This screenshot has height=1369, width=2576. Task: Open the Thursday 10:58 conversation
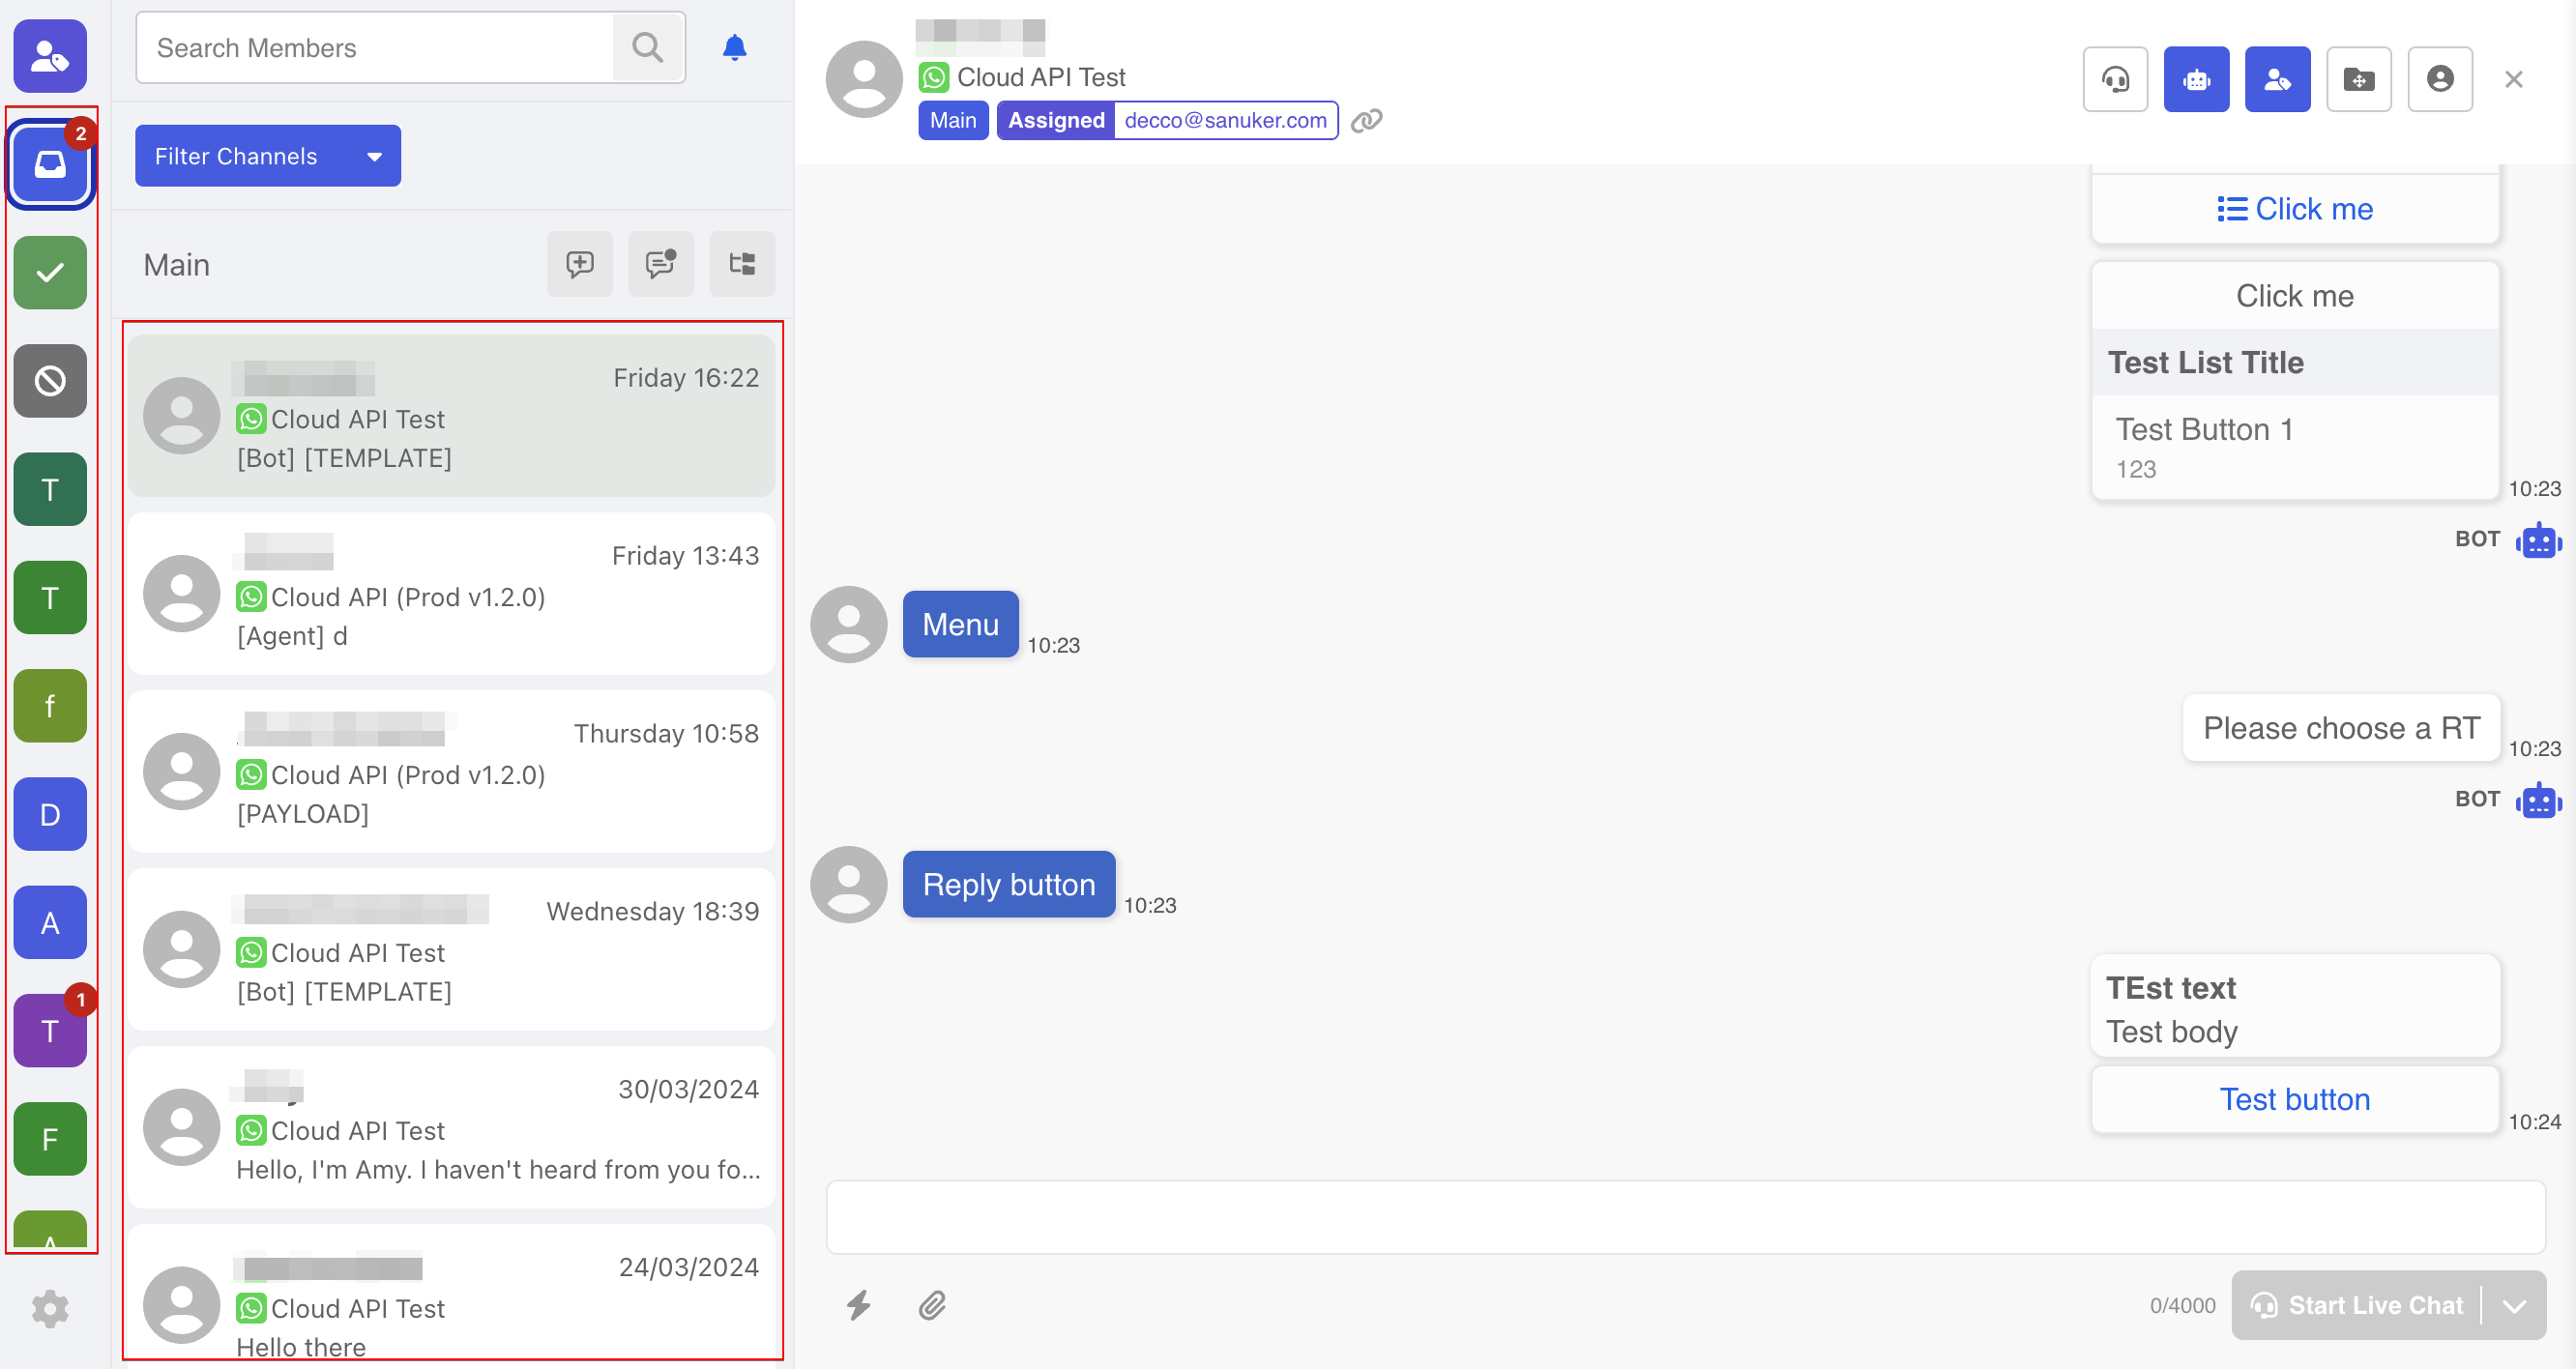(451, 772)
